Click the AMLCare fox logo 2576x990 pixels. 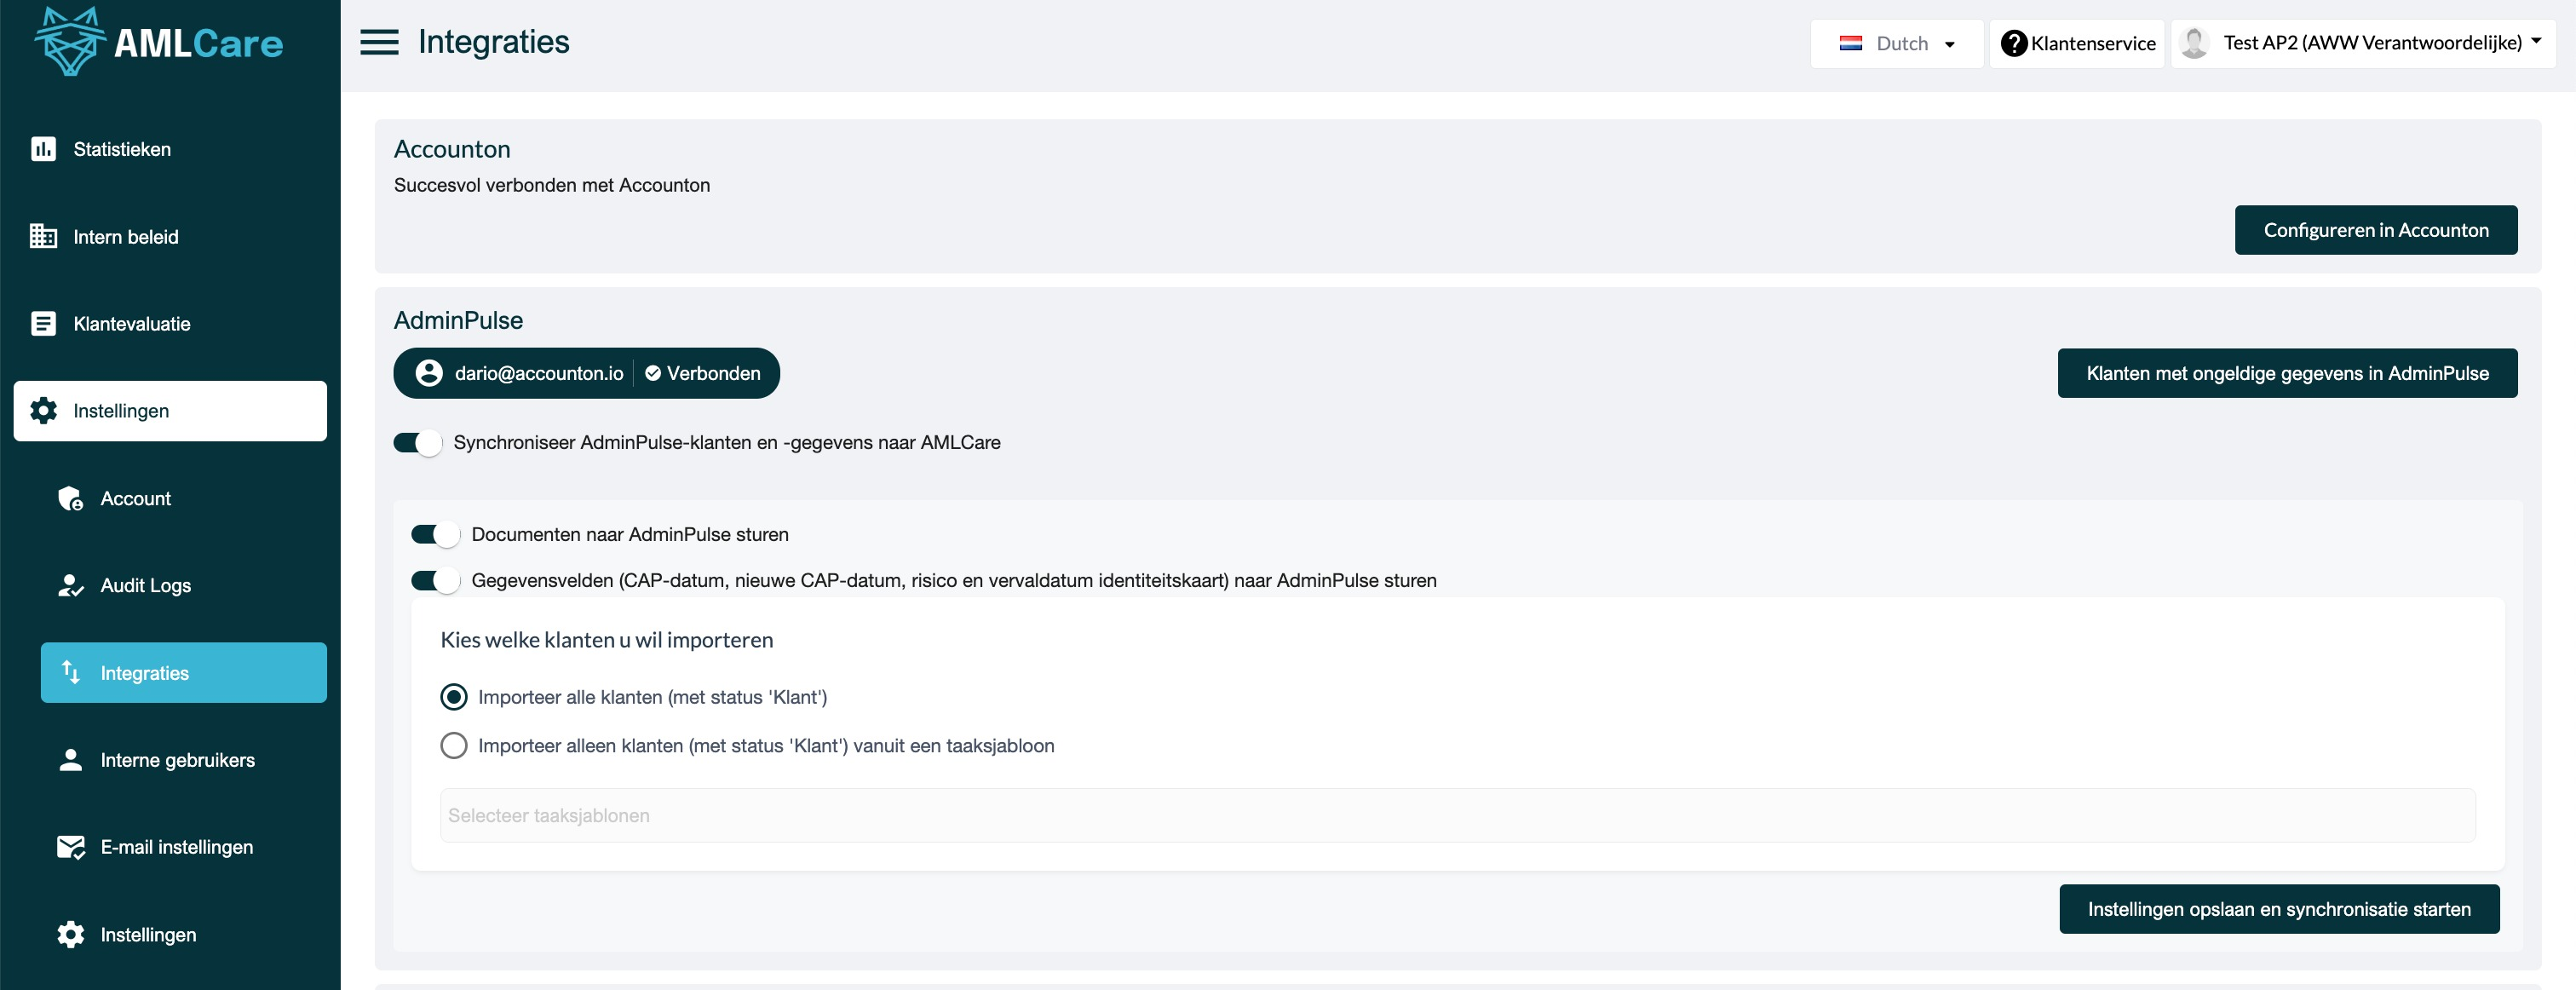[69, 42]
